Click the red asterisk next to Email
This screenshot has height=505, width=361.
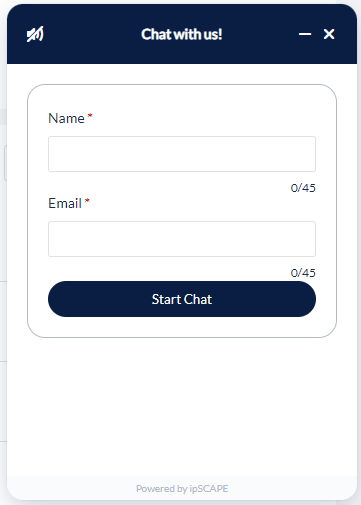coord(87,201)
